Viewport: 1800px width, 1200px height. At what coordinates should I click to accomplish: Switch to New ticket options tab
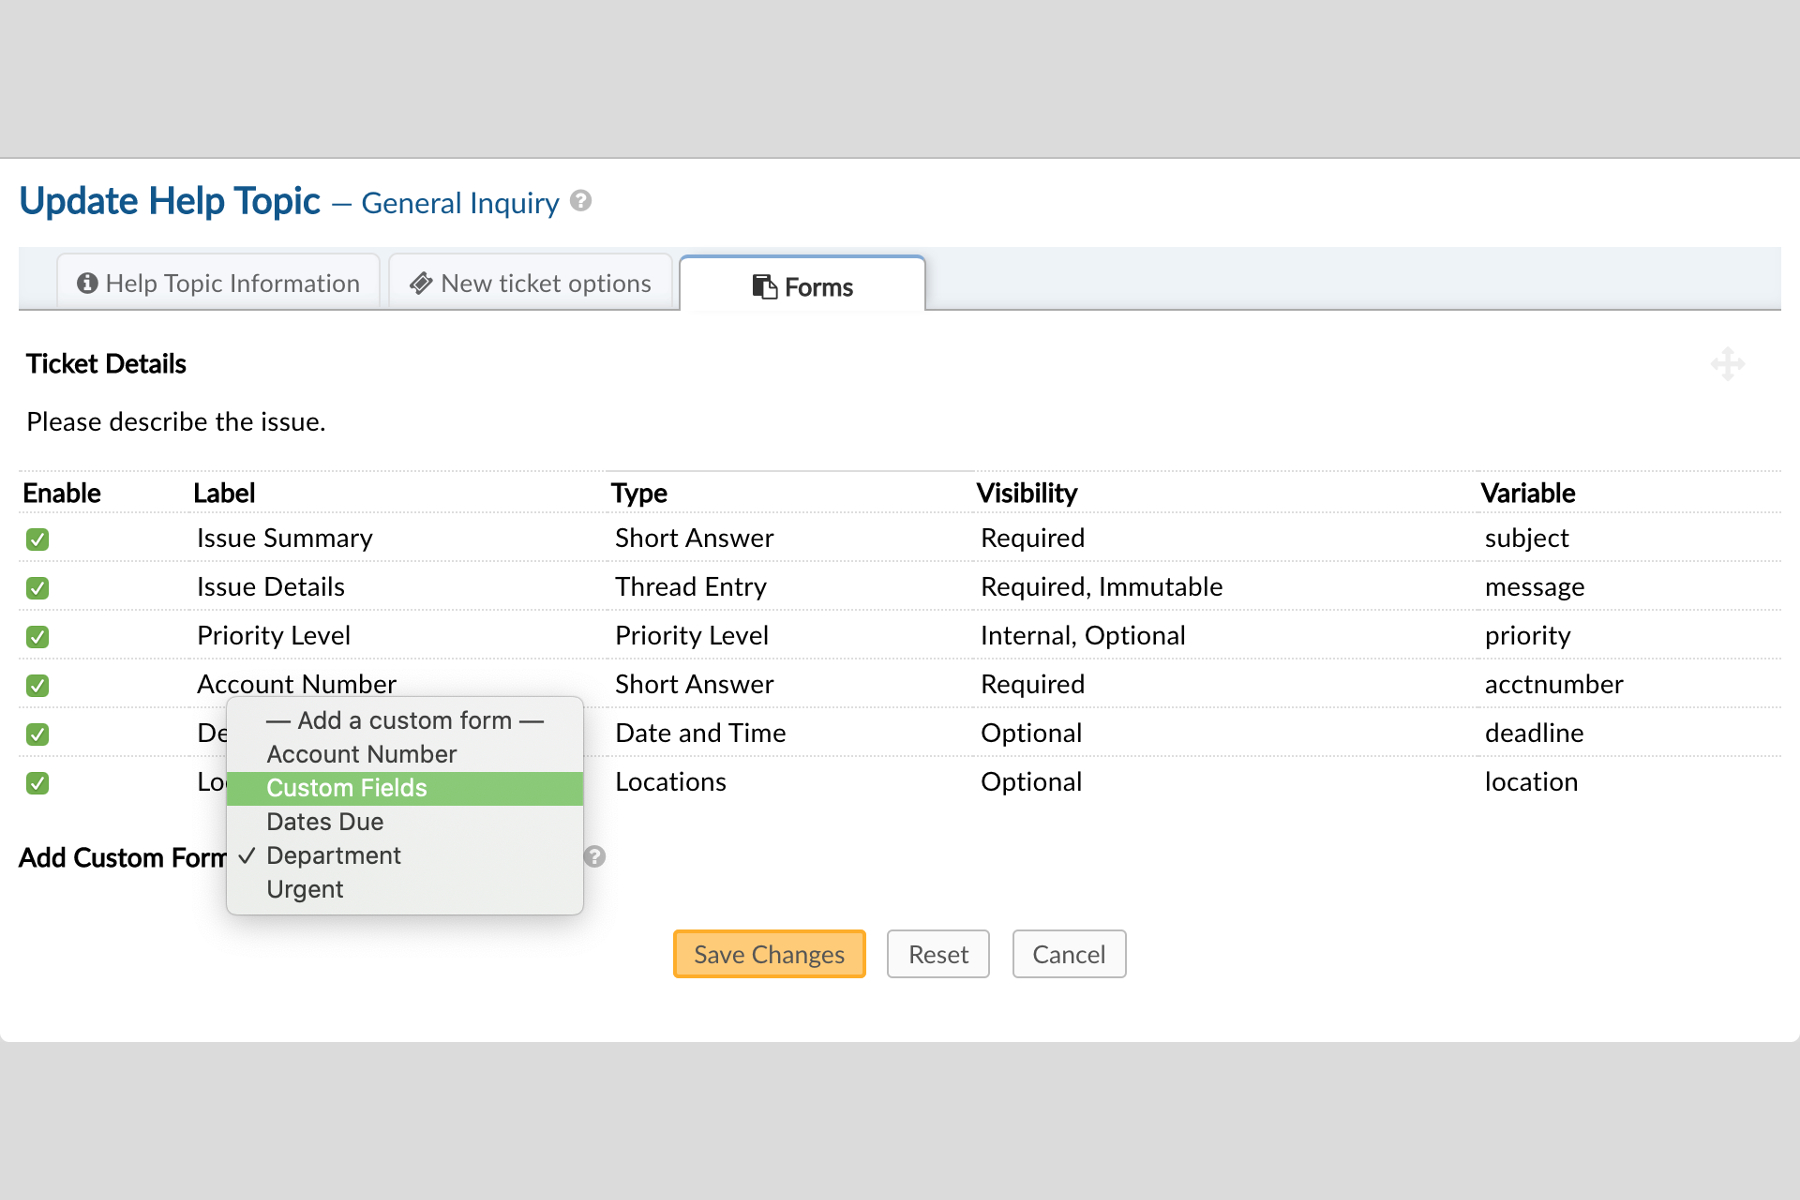click(531, 284)
